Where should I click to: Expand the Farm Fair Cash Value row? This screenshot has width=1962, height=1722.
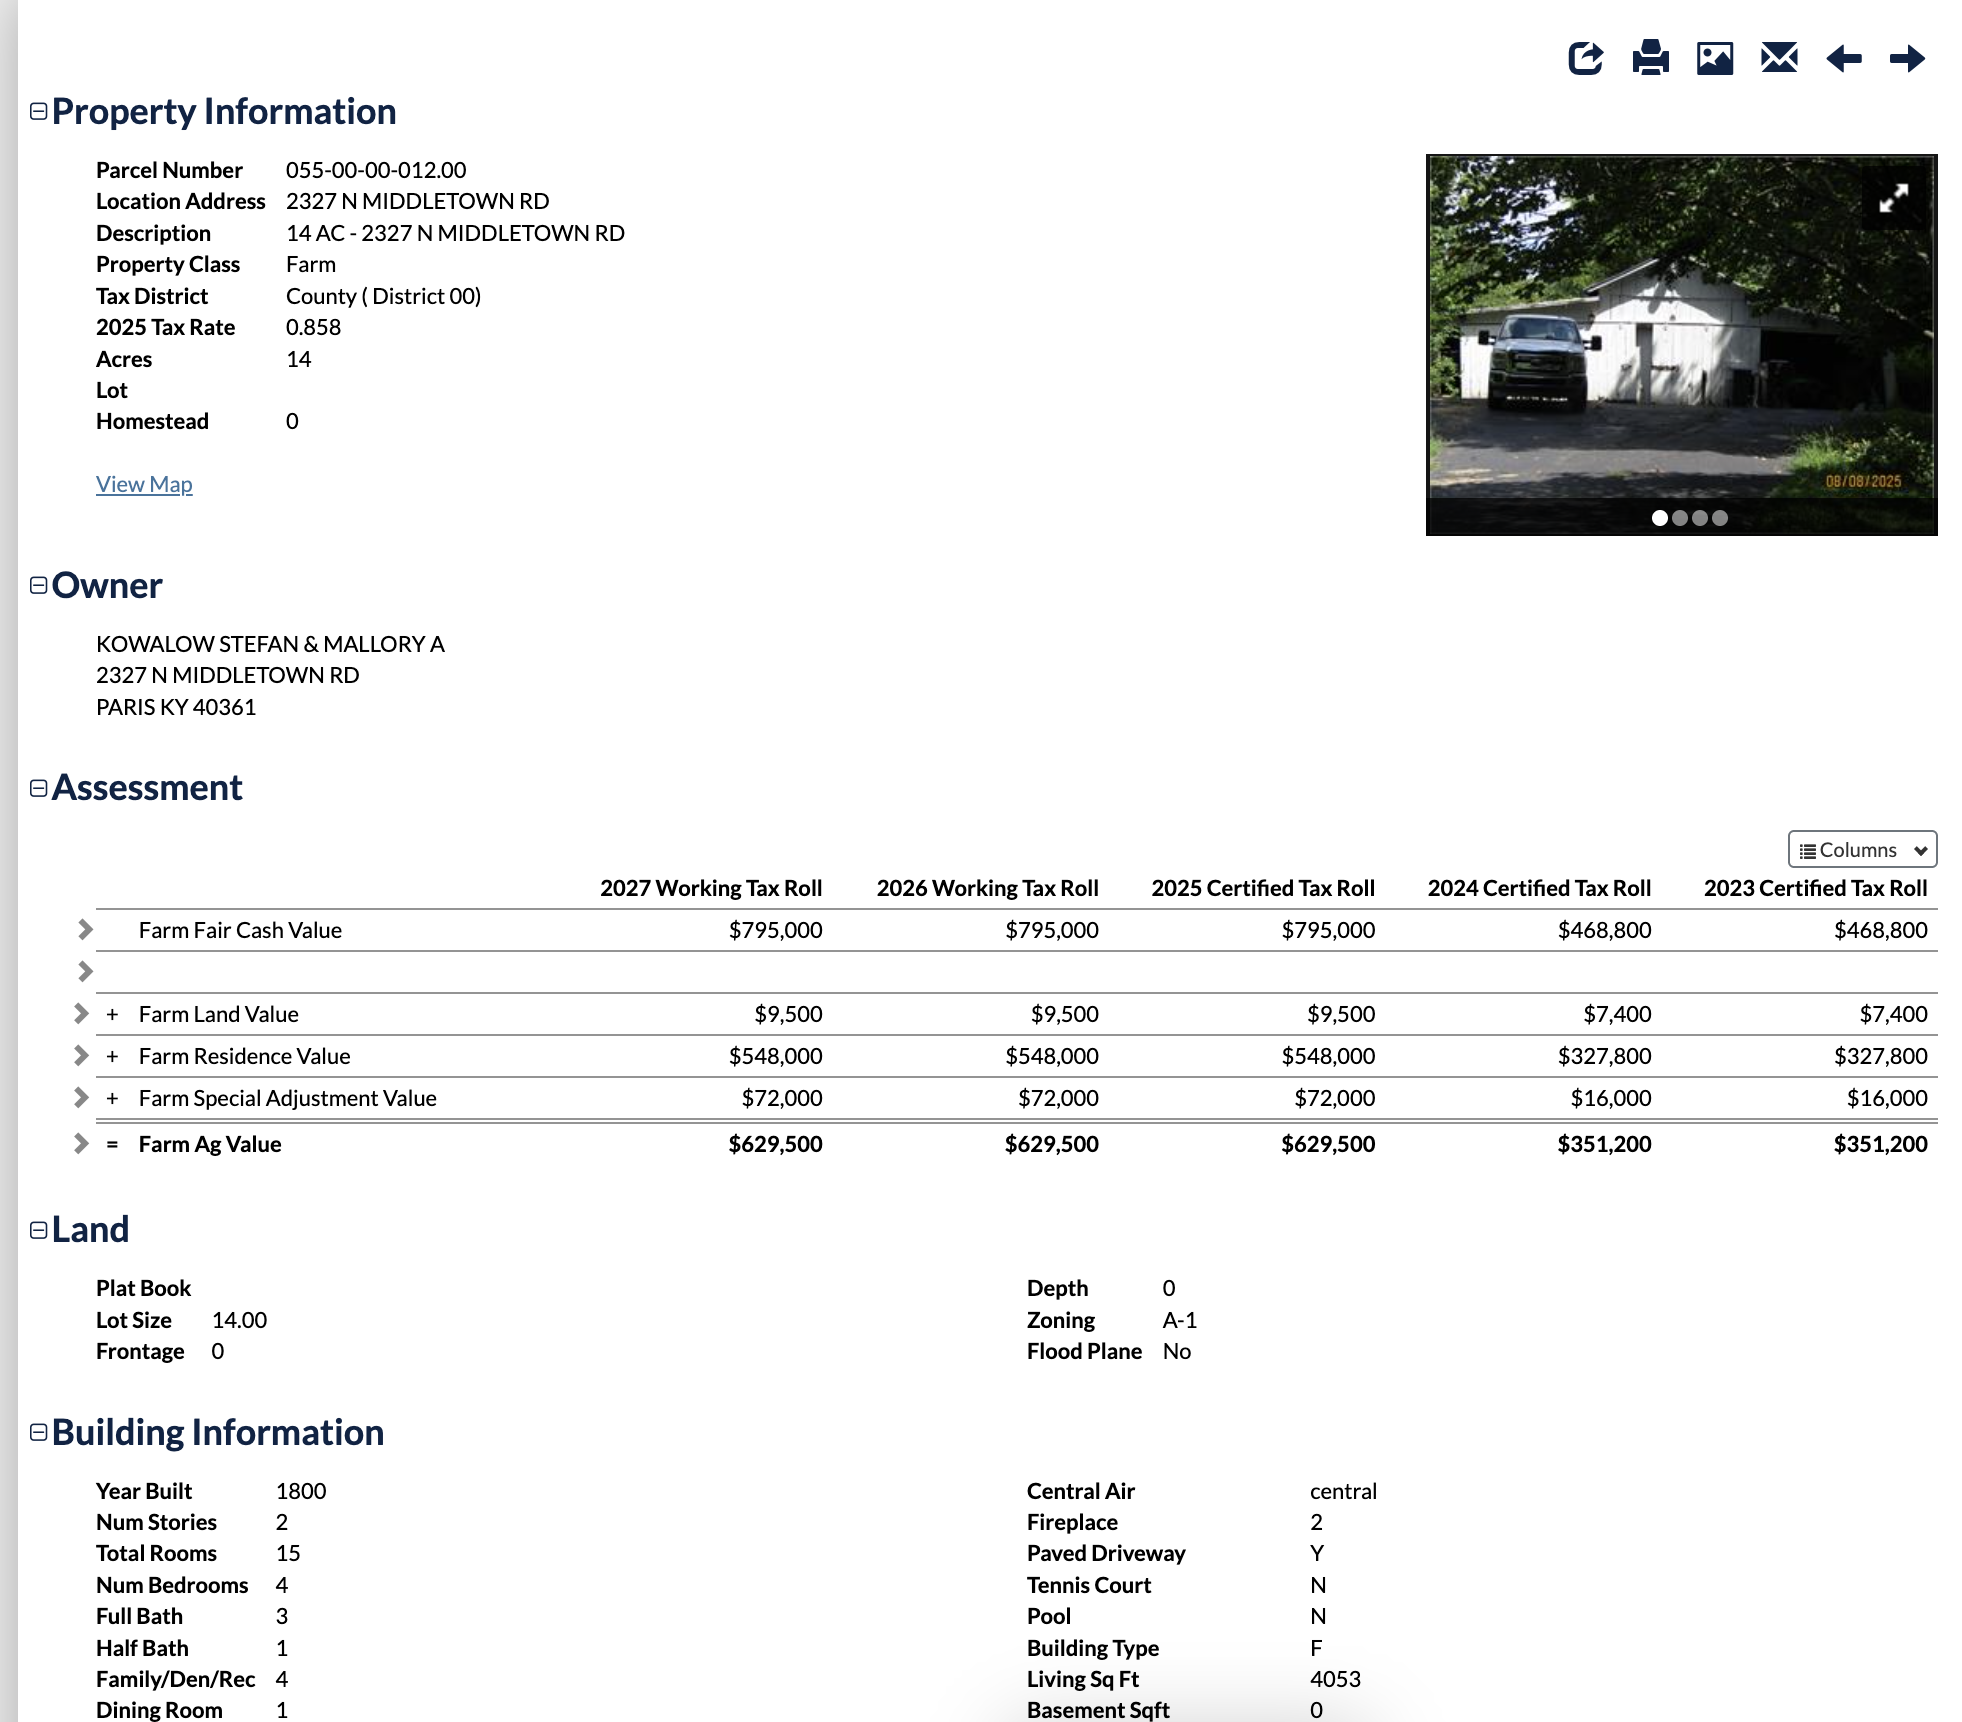(x=85, y=930)
